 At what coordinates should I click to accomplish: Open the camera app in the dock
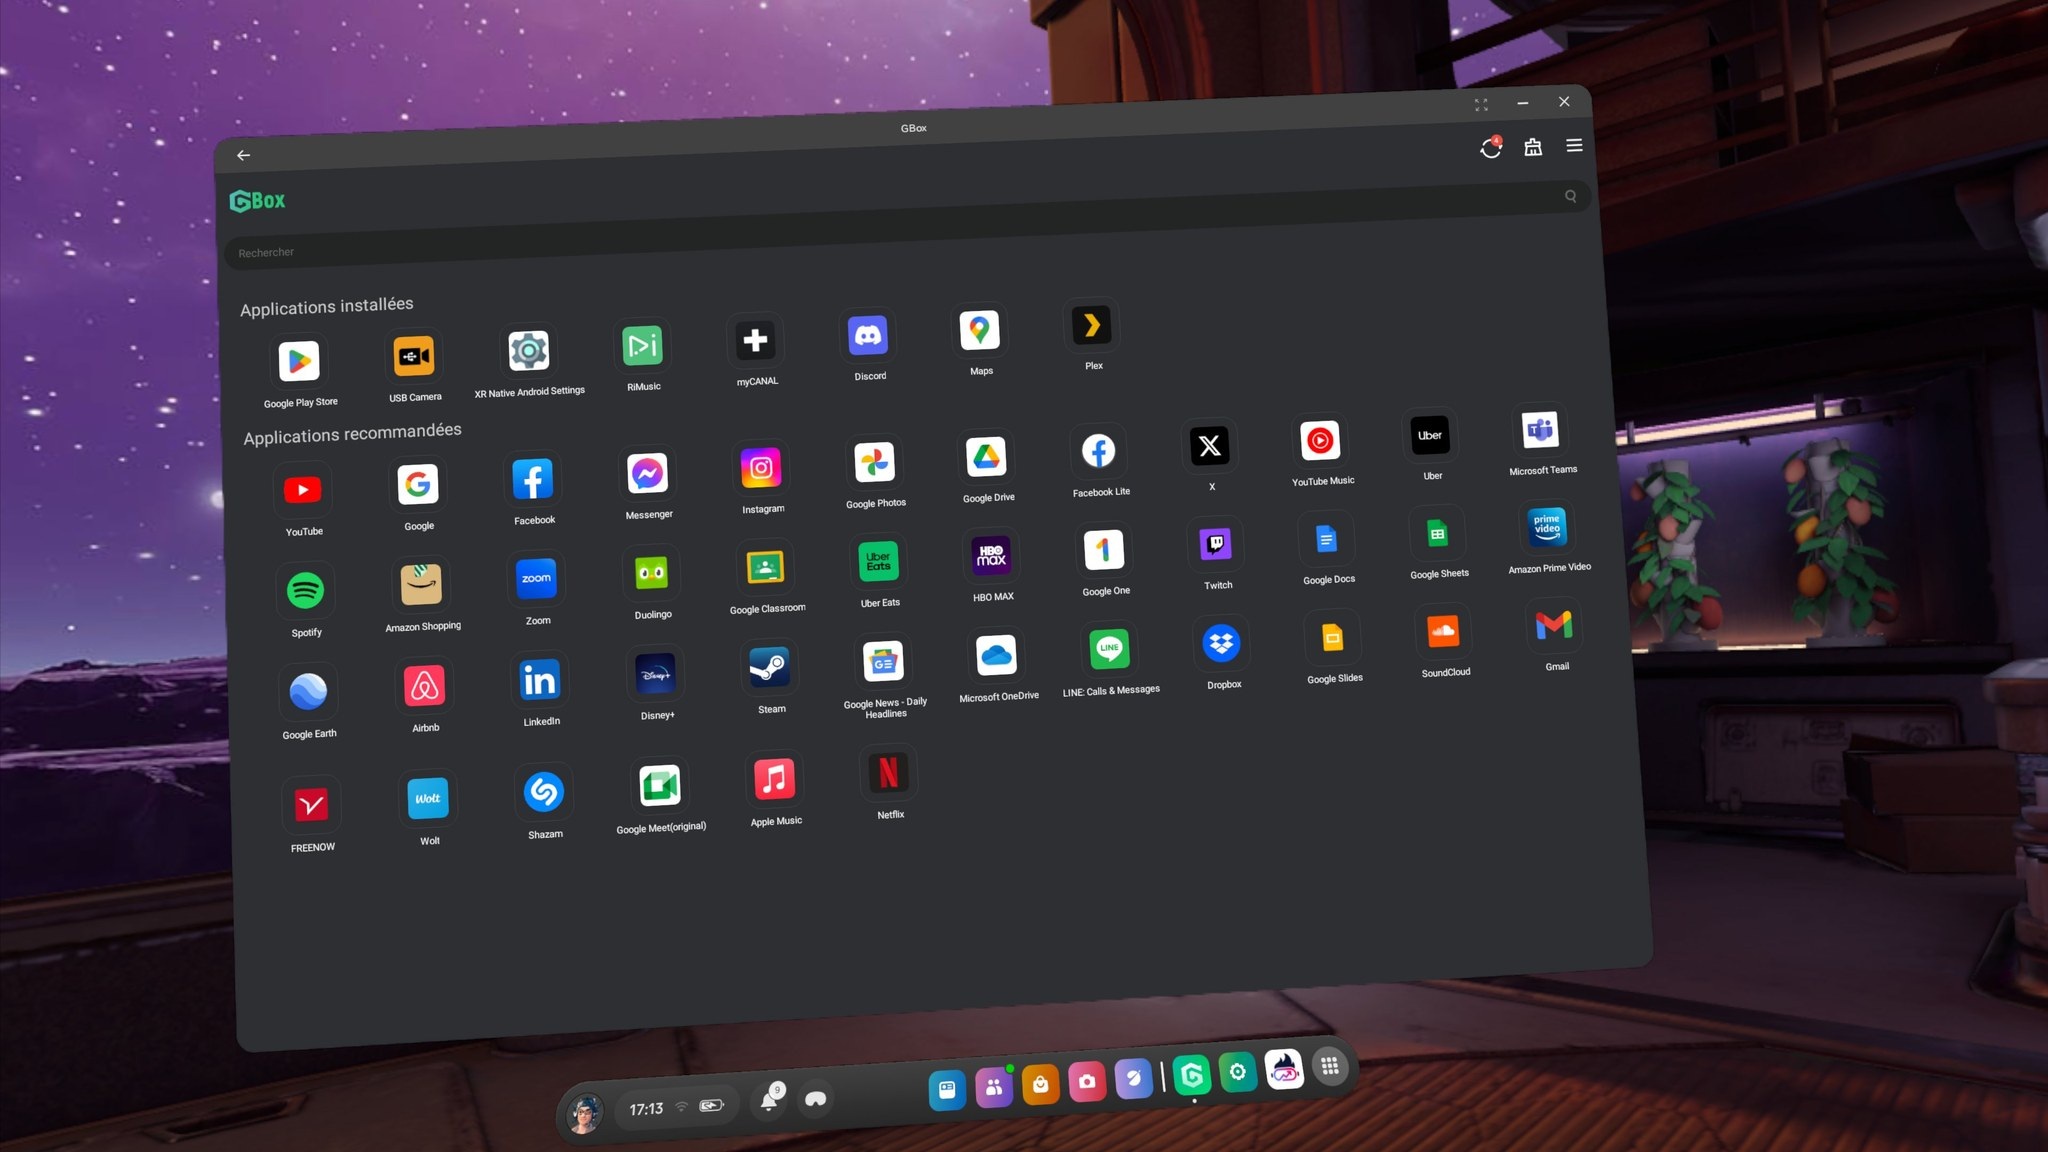(x=1087, y=1081)
